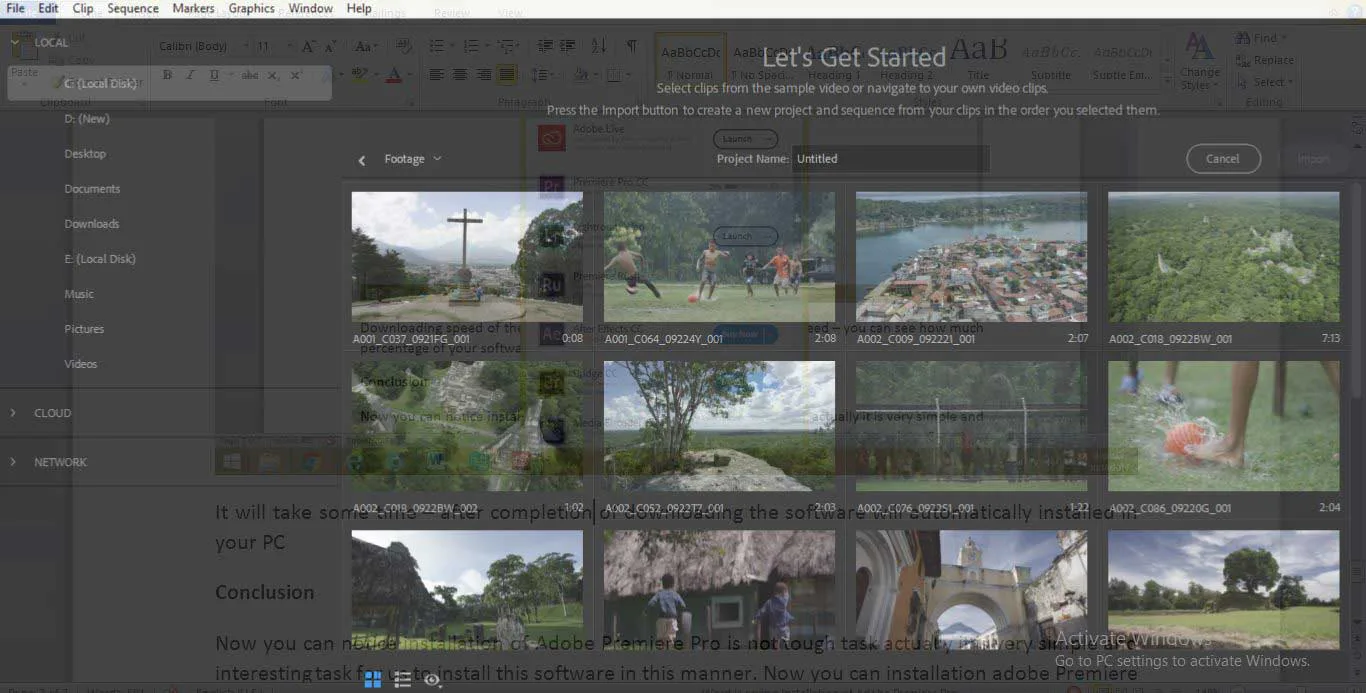Open the Window menu
This screenshot has width=1366, height=693.
point(311,8)
